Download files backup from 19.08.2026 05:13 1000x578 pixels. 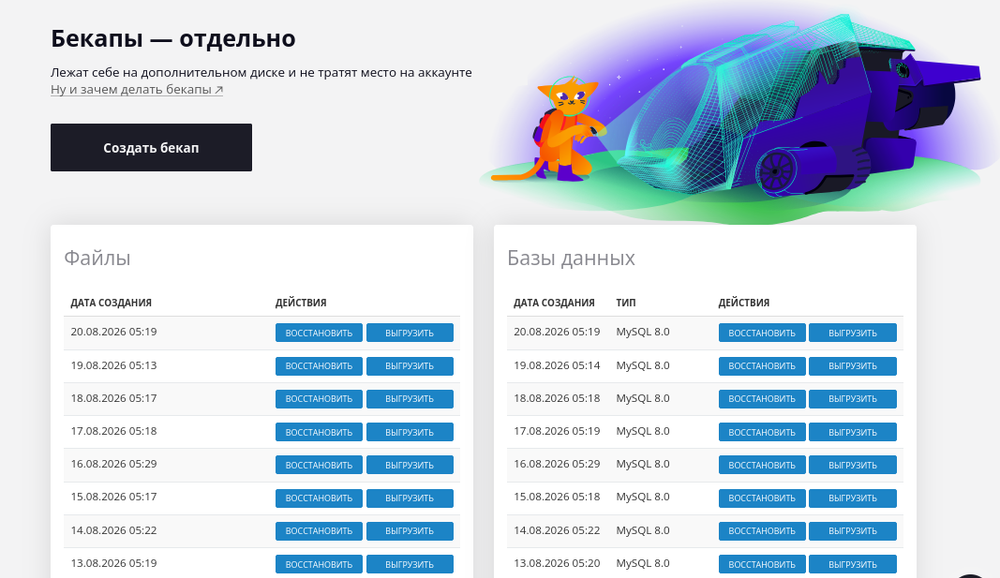[409, 366]
